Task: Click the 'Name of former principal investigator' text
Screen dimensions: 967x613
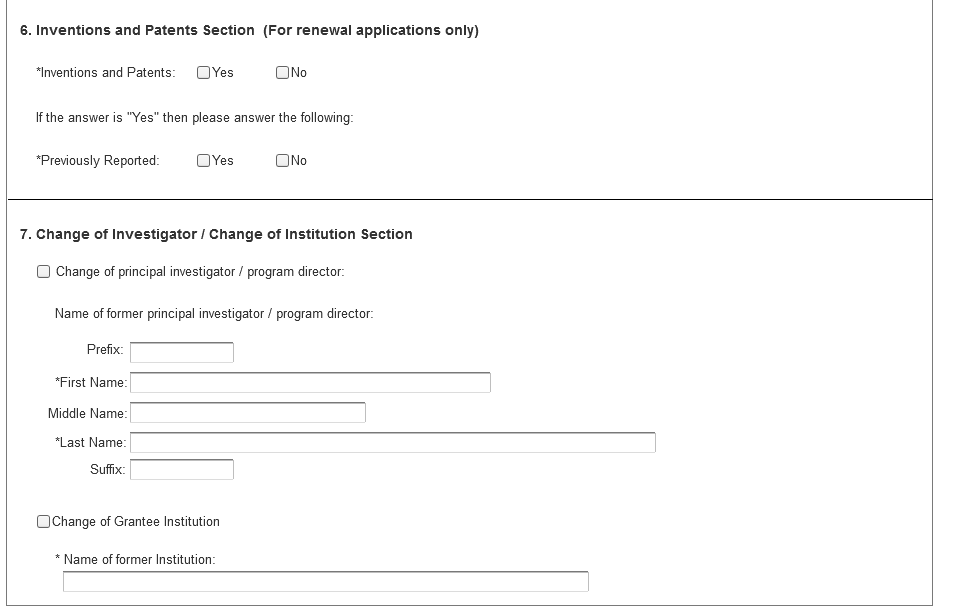Action: coord(214,314)
